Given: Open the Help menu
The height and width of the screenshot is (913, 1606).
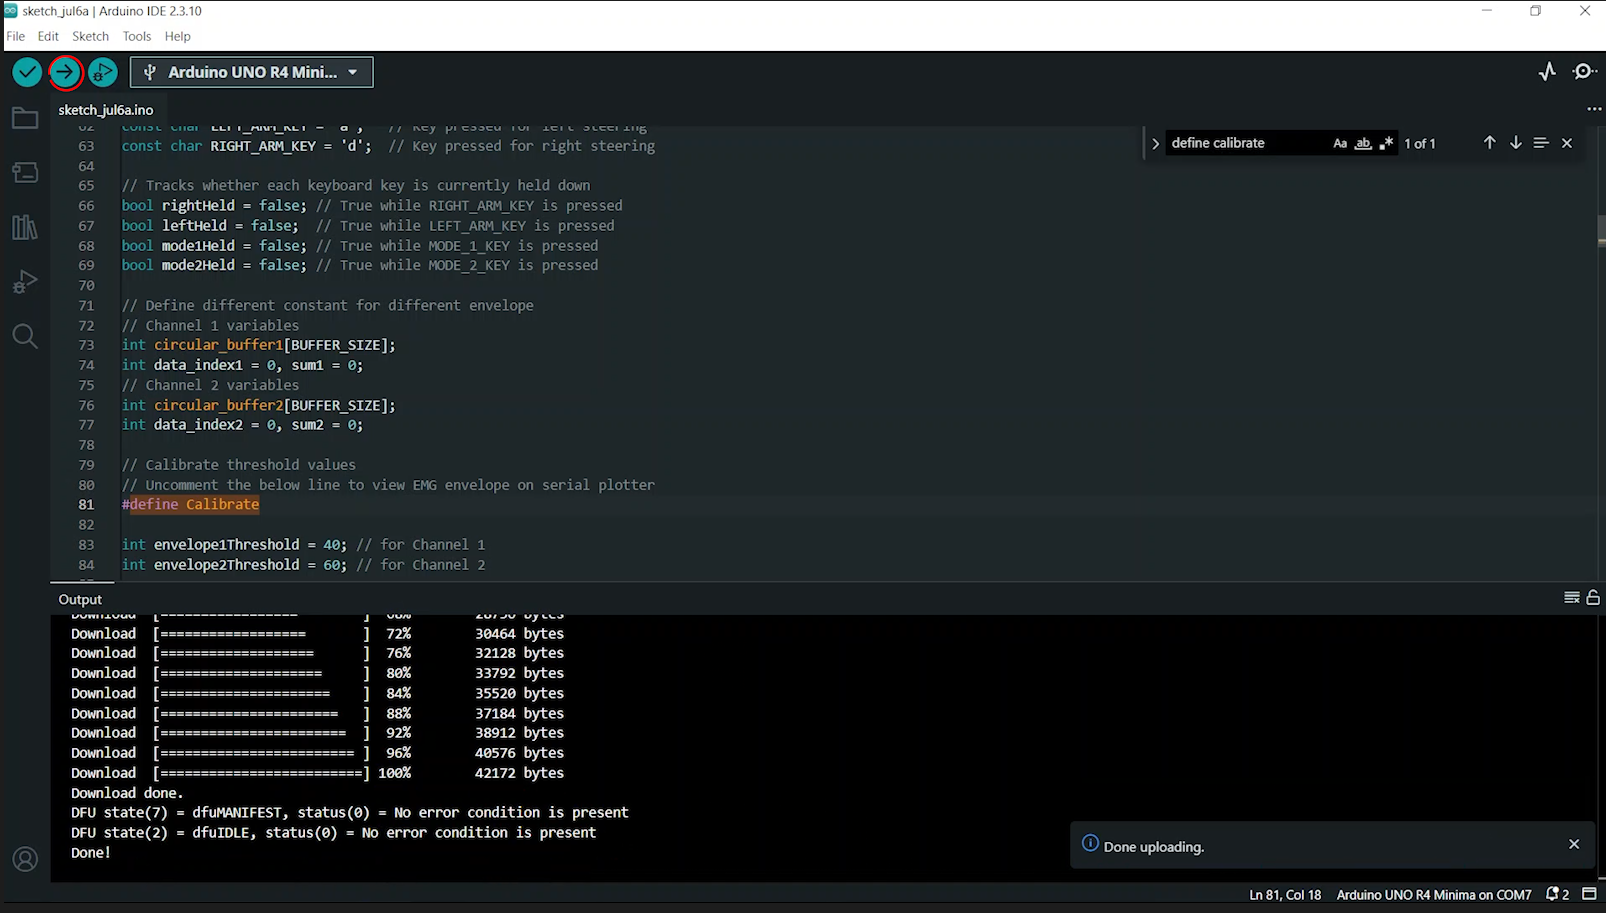Looking at the screenshot, I should pos(177,36).
